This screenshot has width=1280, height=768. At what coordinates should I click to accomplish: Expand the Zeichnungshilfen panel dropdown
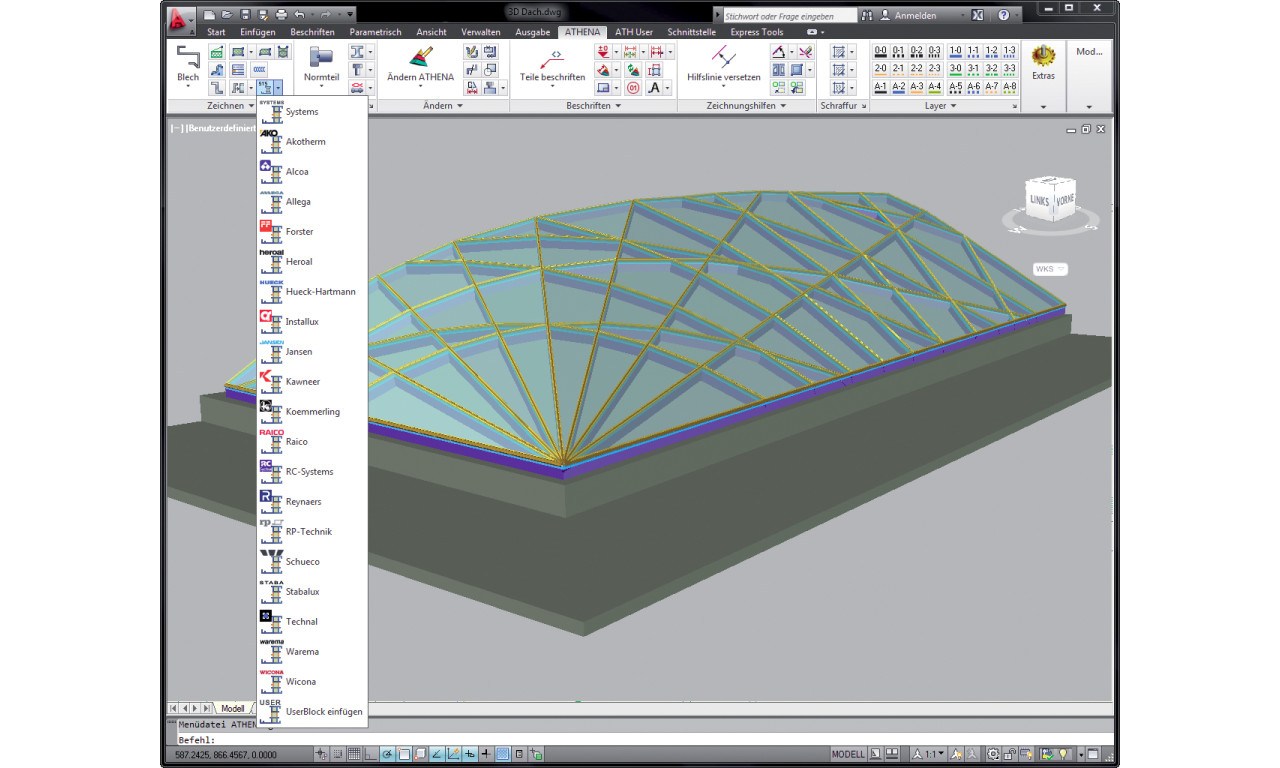click(747, 105)
